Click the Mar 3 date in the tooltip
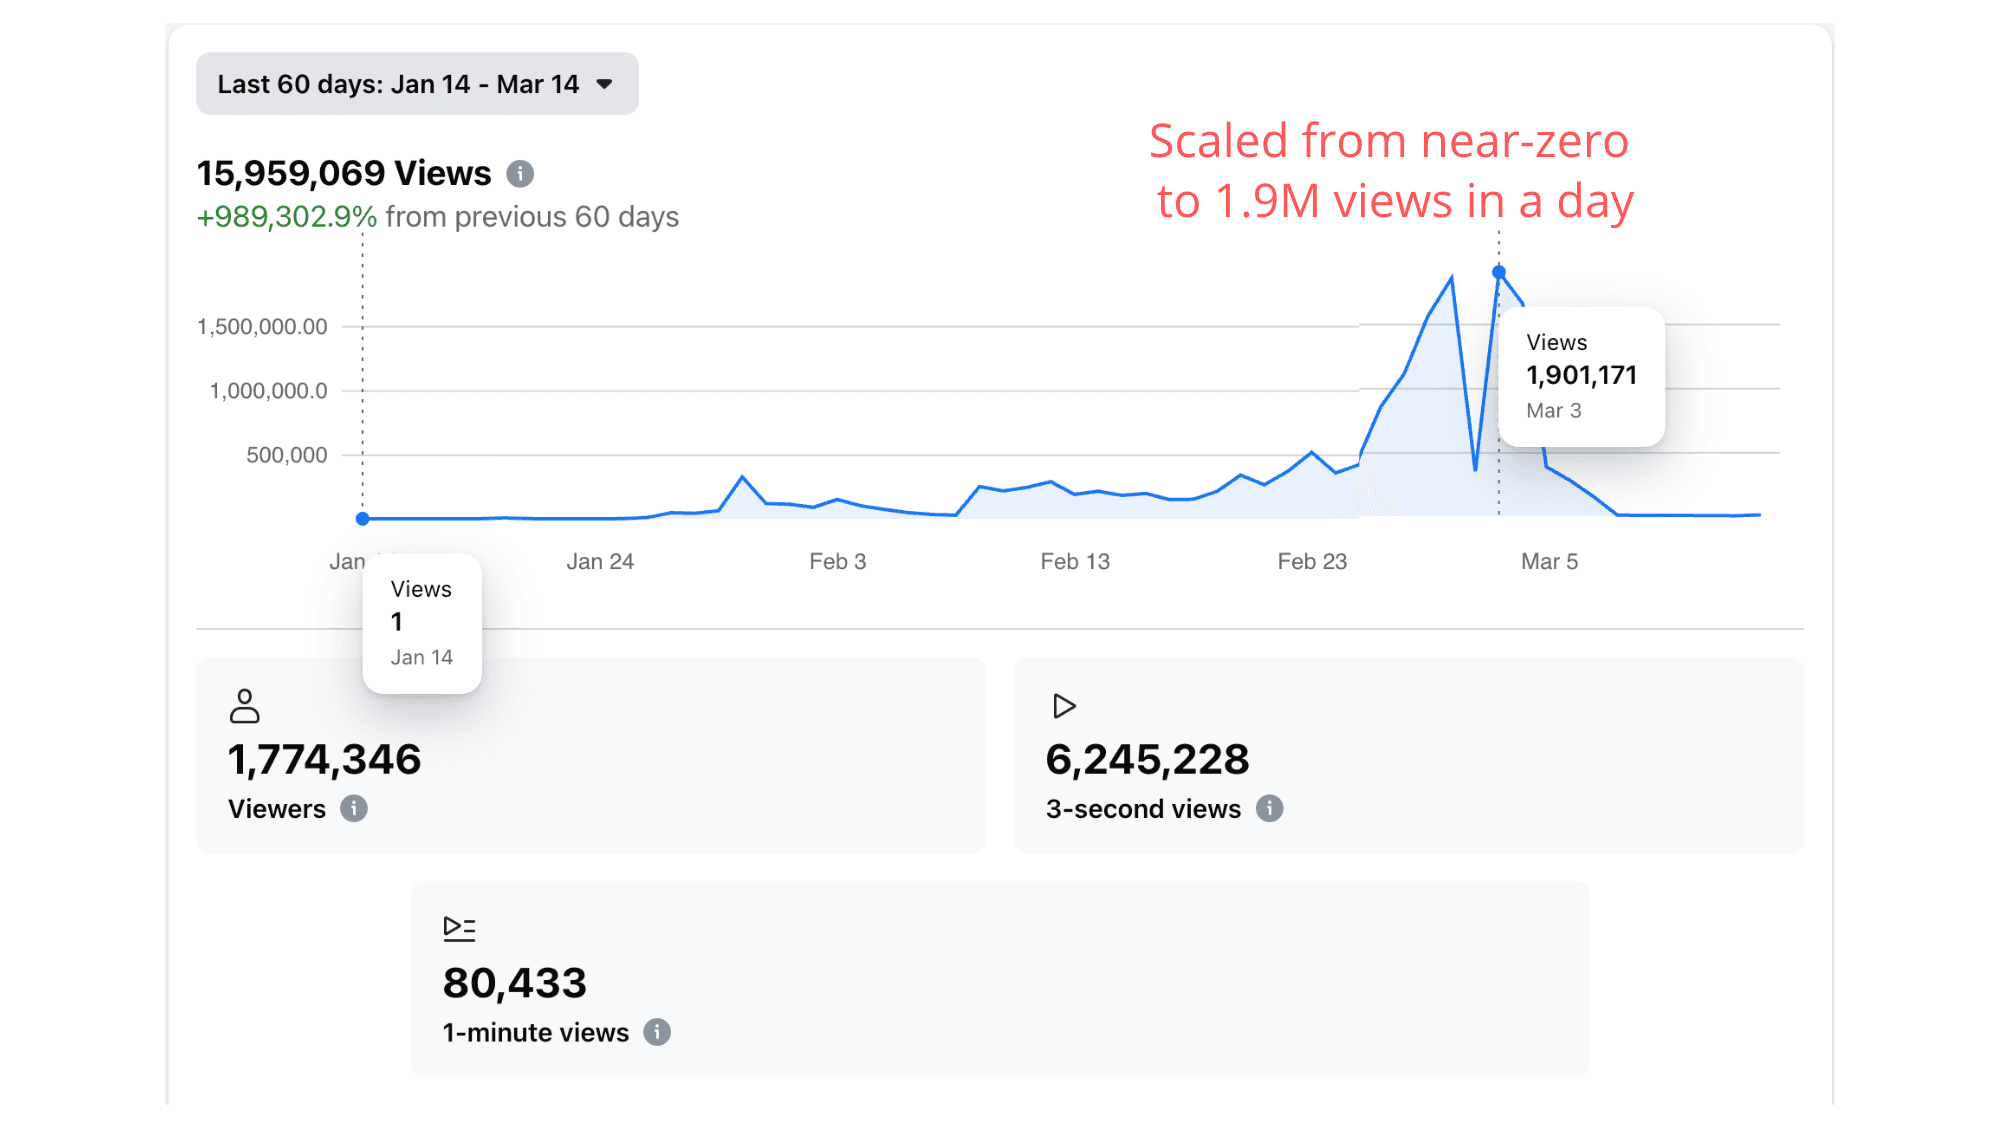 (x=1554, y=410)
